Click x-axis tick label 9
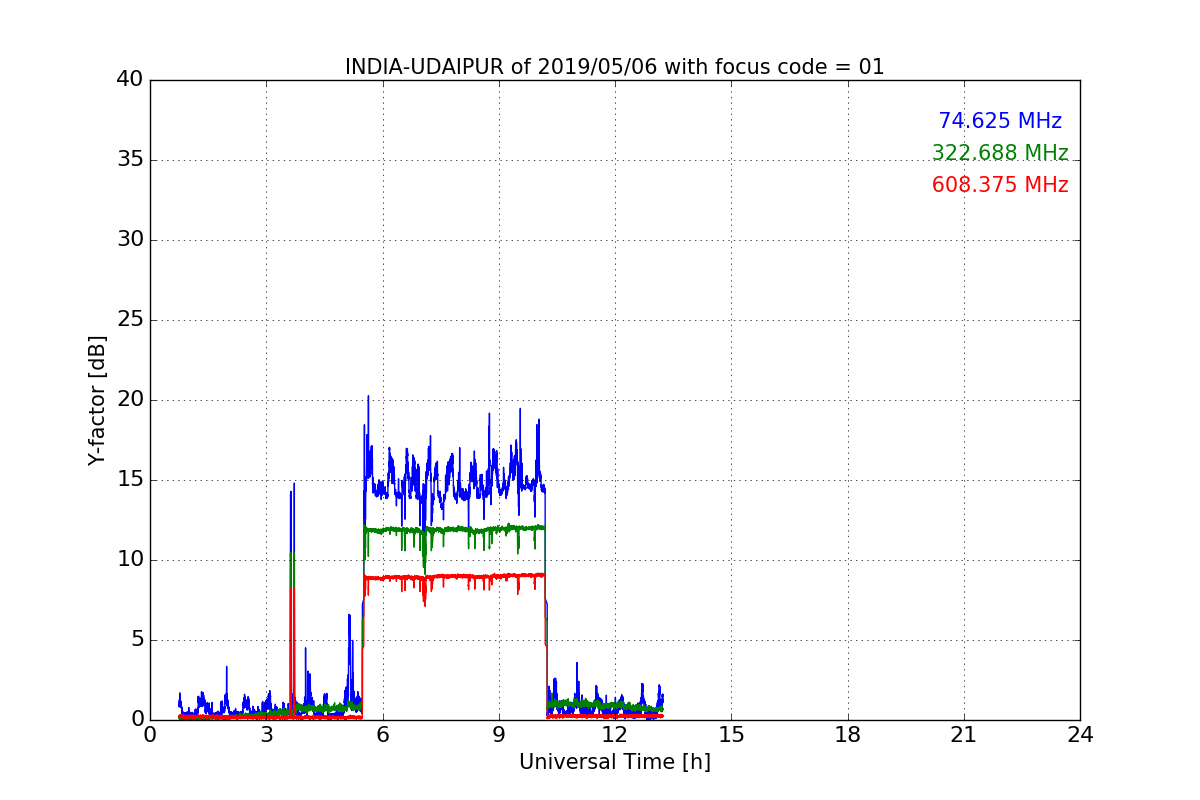 point(499,735)
